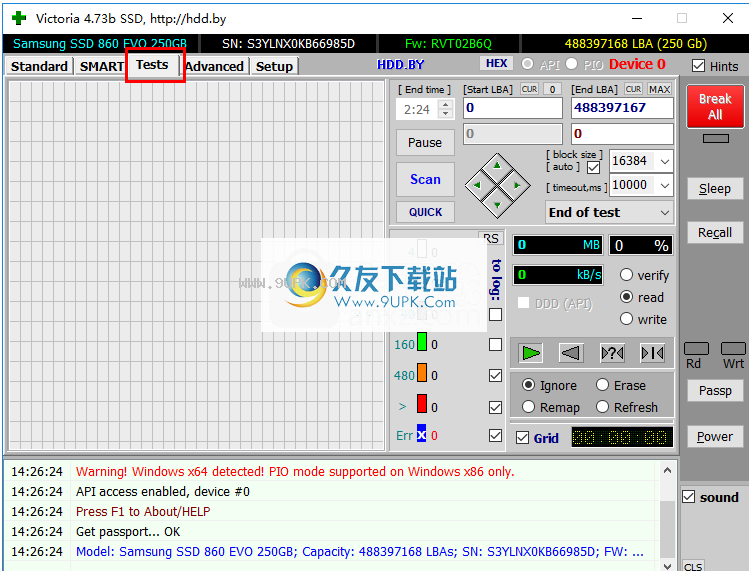Switch to the SMART tab

(101, 66)
